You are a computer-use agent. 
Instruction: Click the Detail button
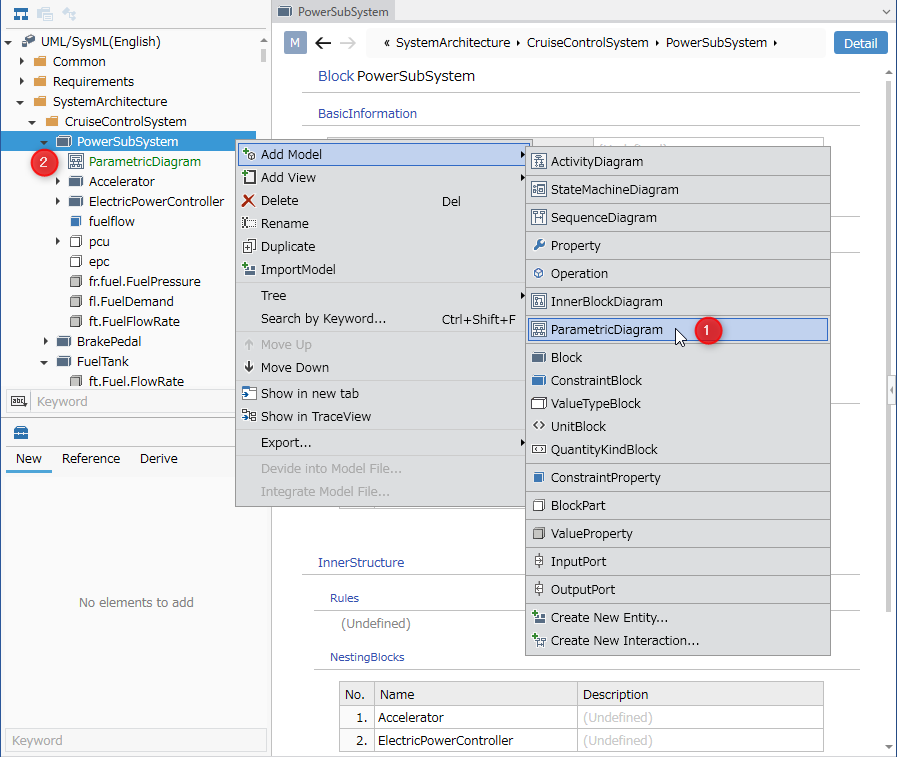(860, 43)
